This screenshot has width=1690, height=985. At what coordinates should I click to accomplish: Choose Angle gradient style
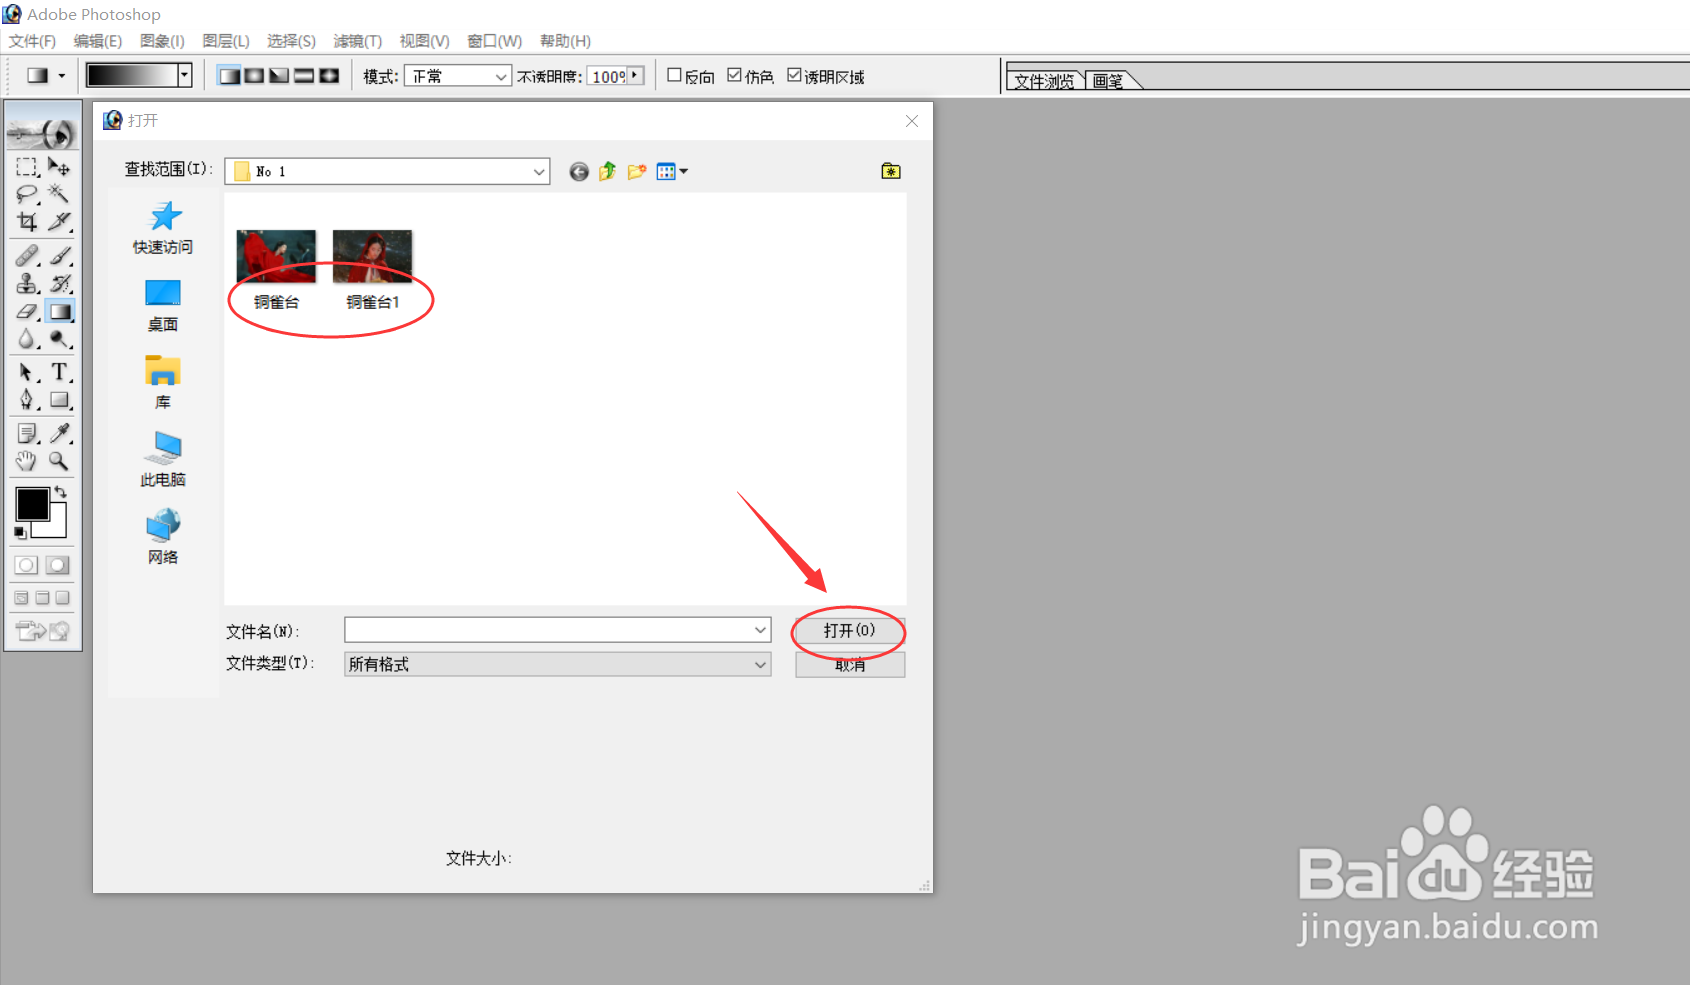click(x=280, y=76)
